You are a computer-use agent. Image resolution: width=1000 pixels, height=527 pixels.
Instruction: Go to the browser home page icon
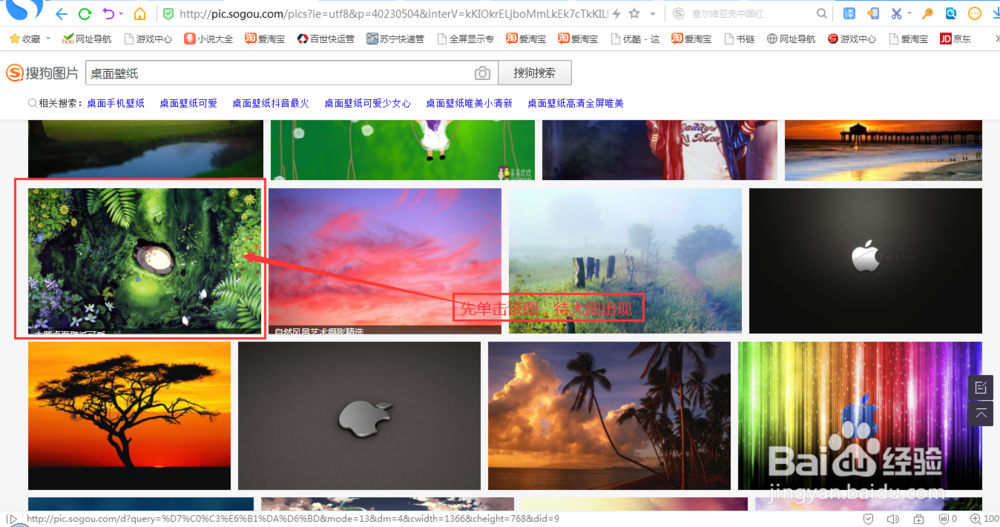click(140, 13)
